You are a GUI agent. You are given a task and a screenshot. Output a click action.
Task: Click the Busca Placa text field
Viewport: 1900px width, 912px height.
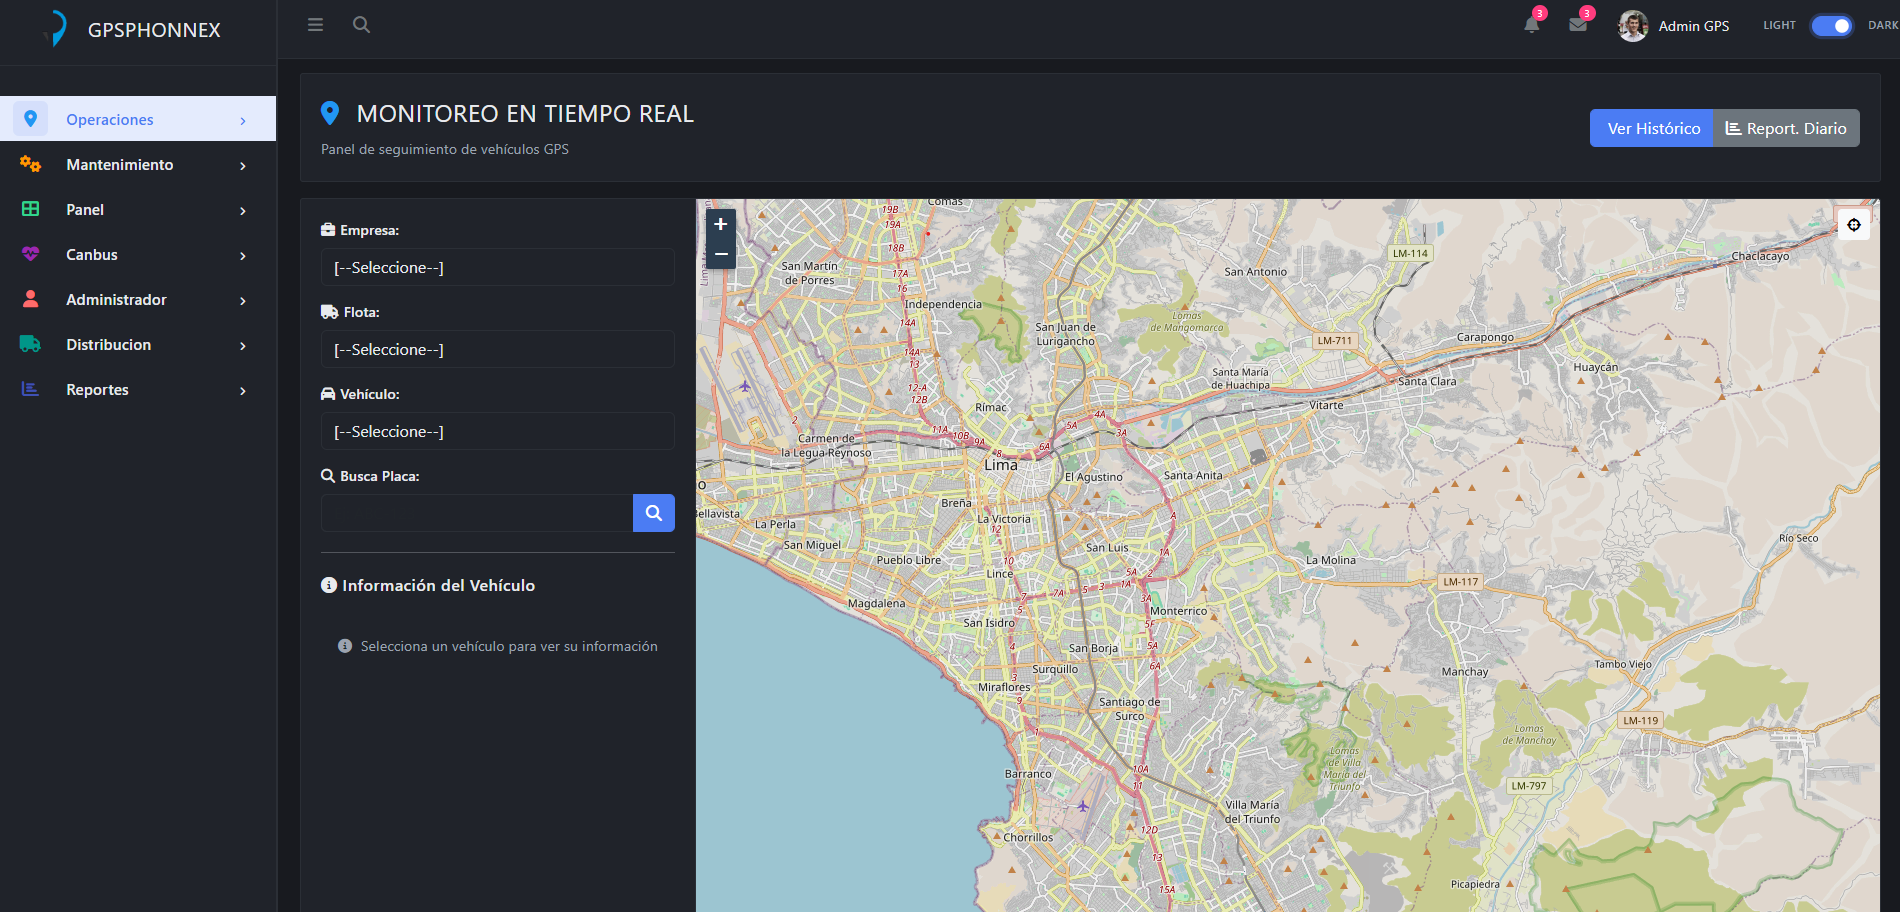(476, 513)
